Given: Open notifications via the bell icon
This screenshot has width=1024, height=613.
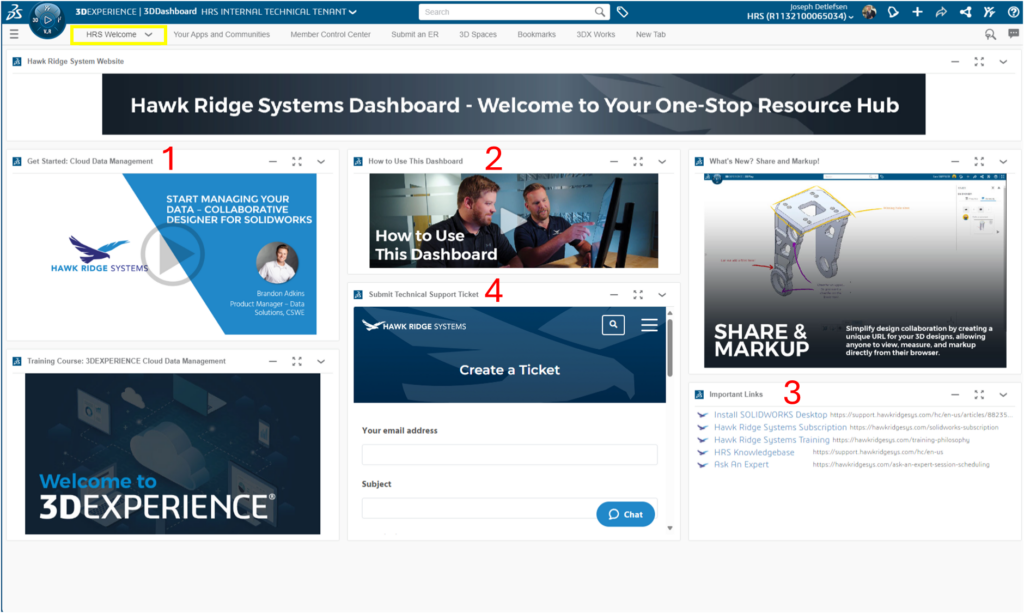Looking at the screenshot, I should point(893,11).
